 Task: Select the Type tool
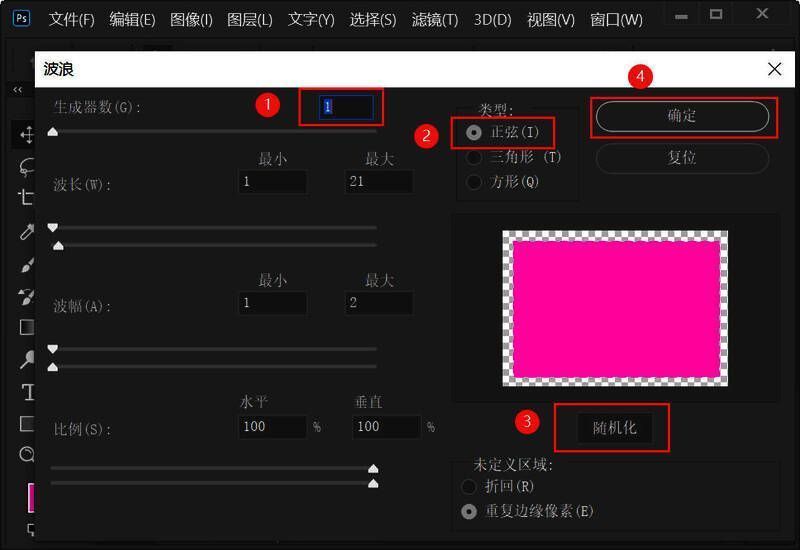[x=28, y=392]
